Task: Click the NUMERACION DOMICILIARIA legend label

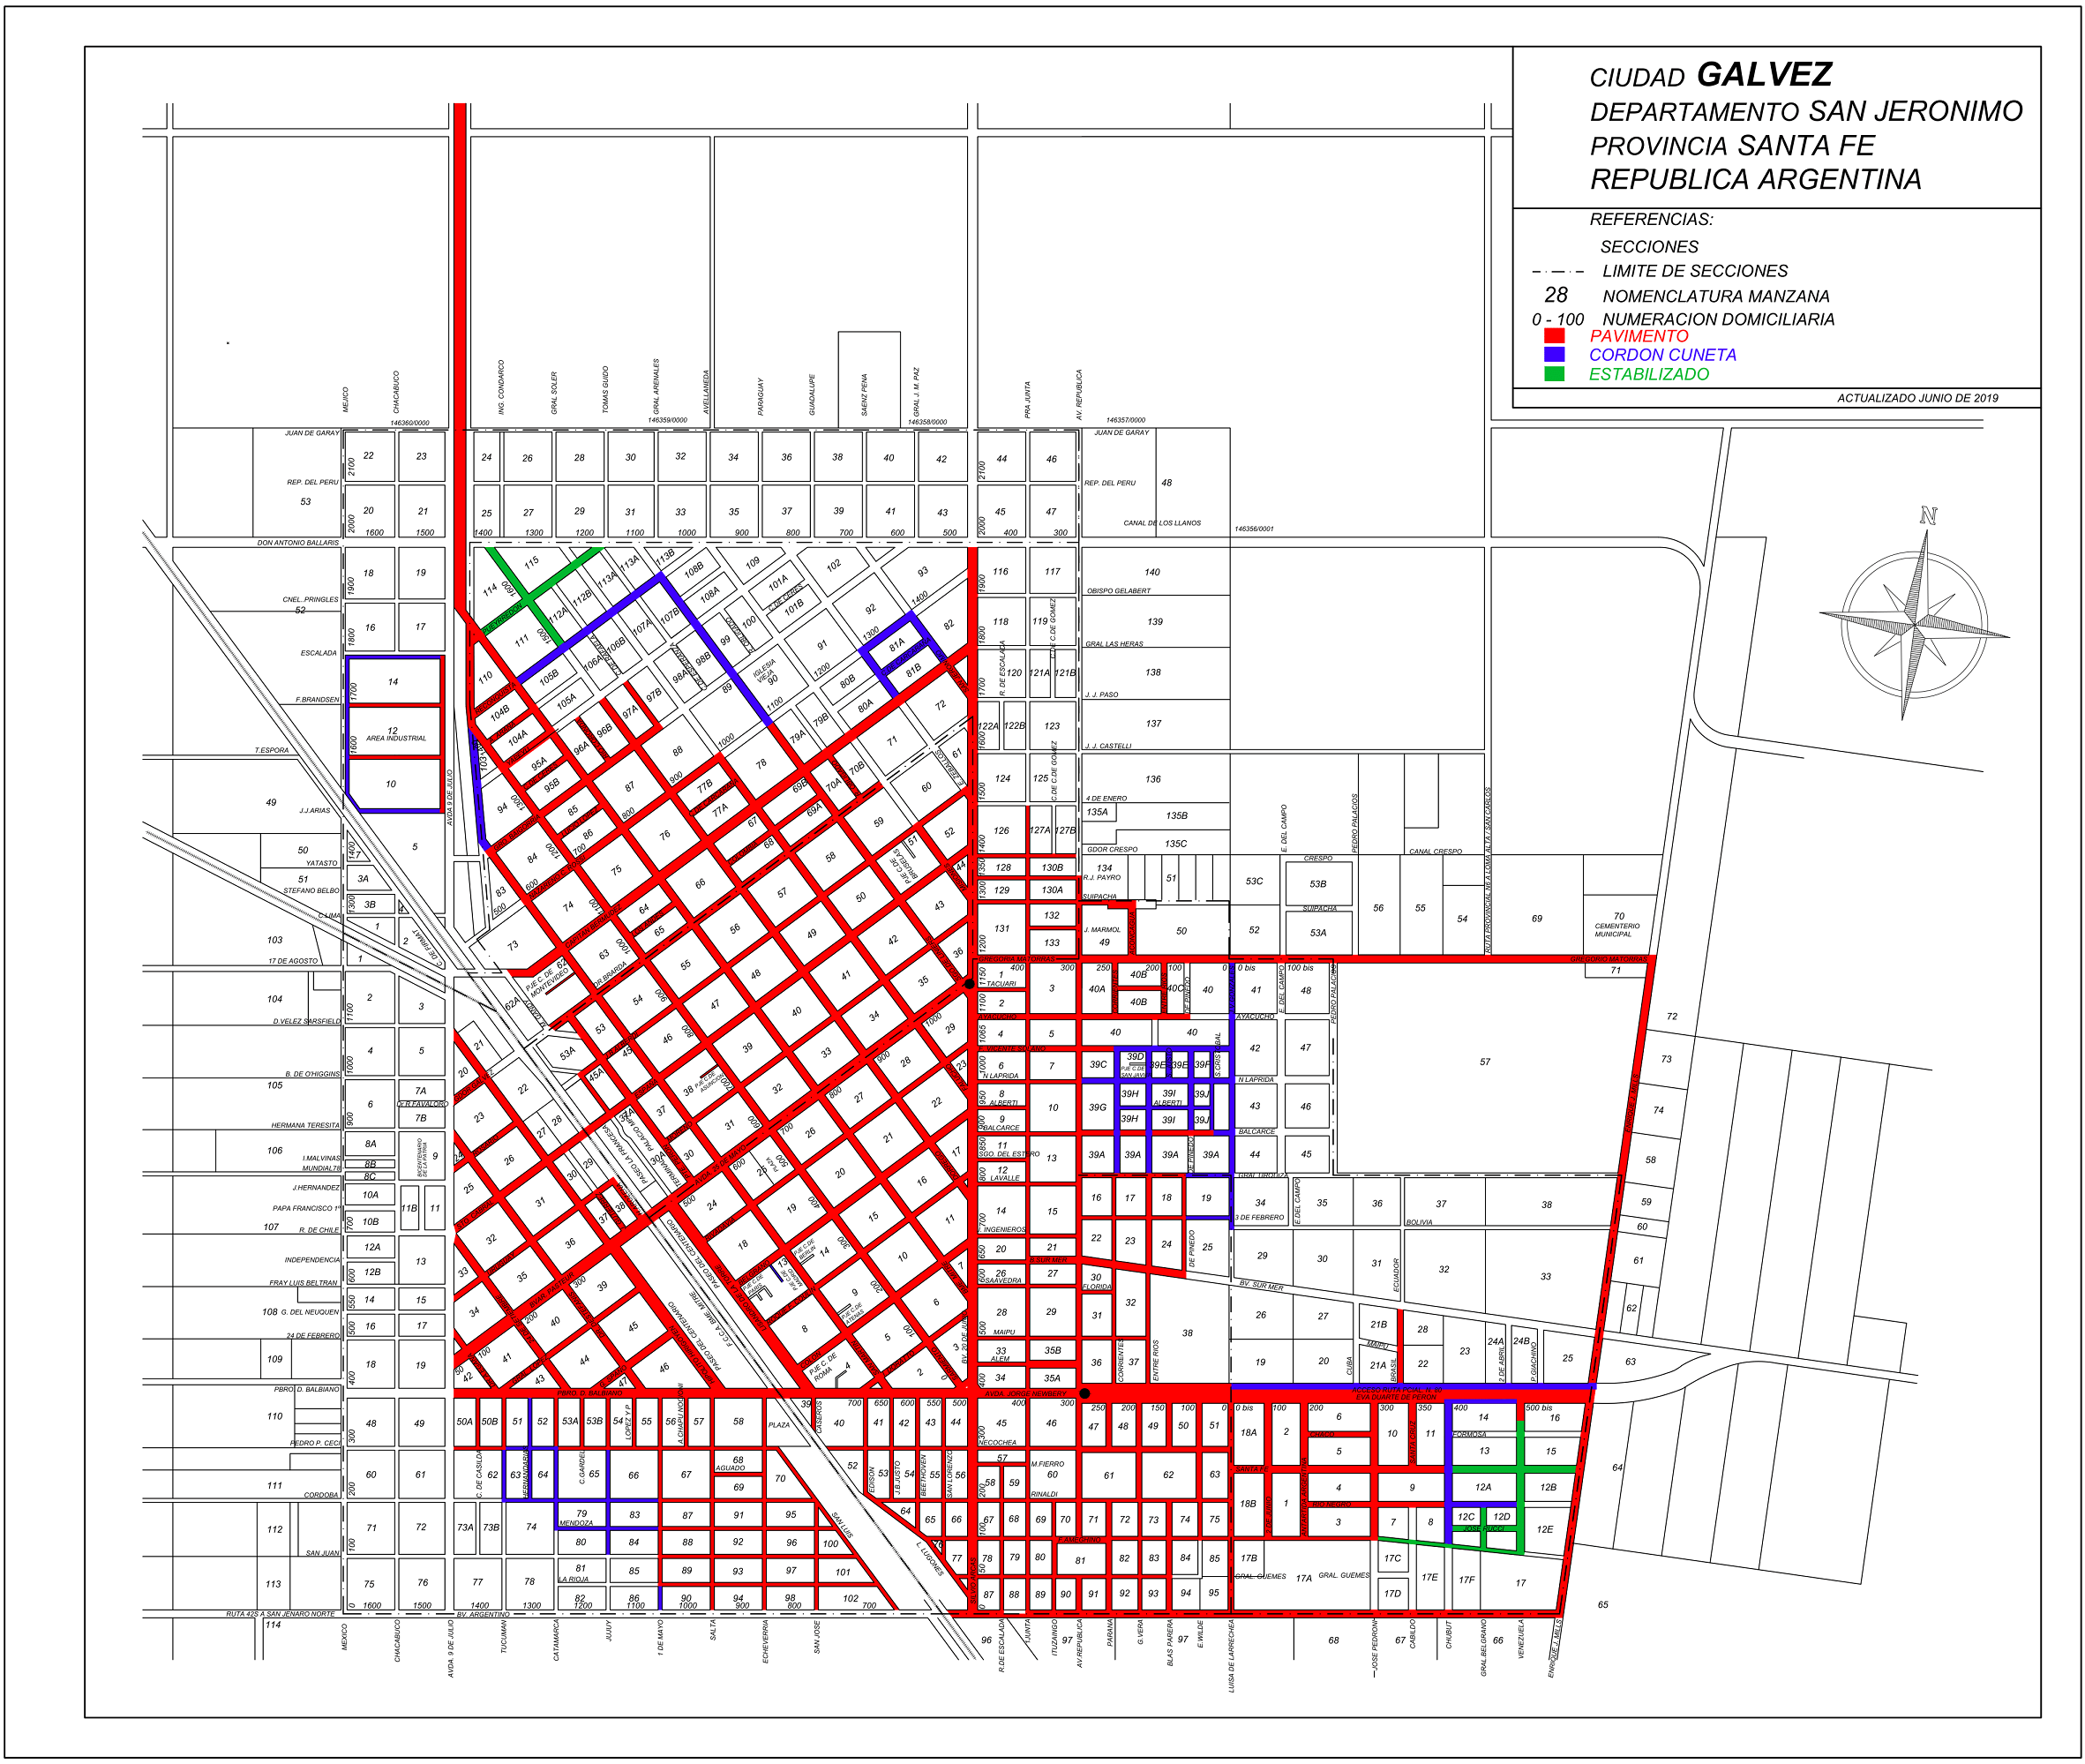Action: tap(1718, 319)
